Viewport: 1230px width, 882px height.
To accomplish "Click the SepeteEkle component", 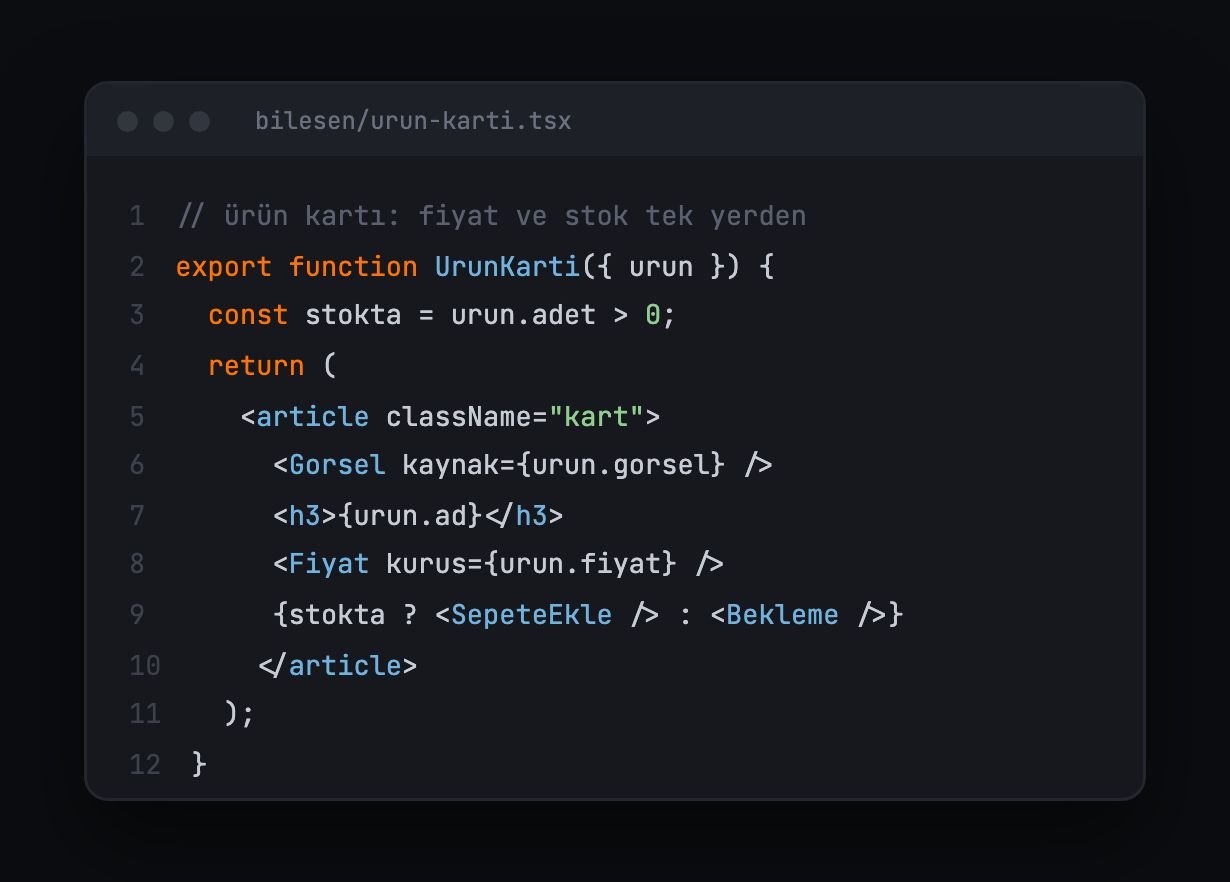I will pos(531,614).
